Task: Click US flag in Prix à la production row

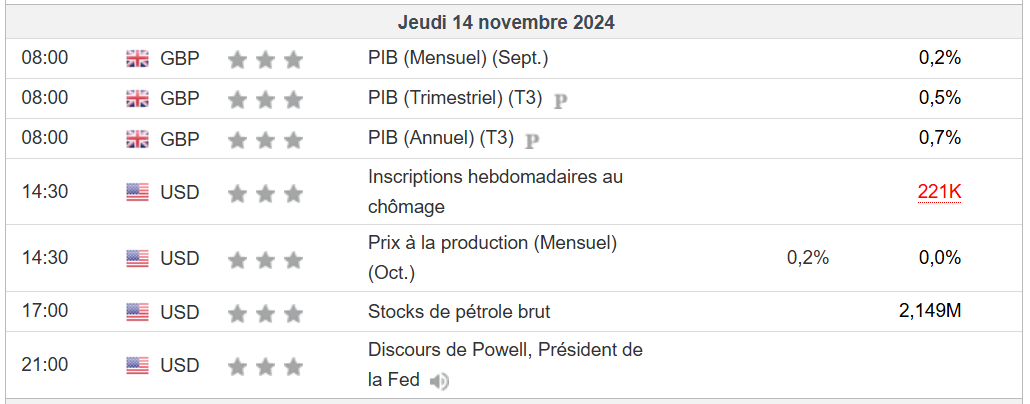Action: [137, 259]
